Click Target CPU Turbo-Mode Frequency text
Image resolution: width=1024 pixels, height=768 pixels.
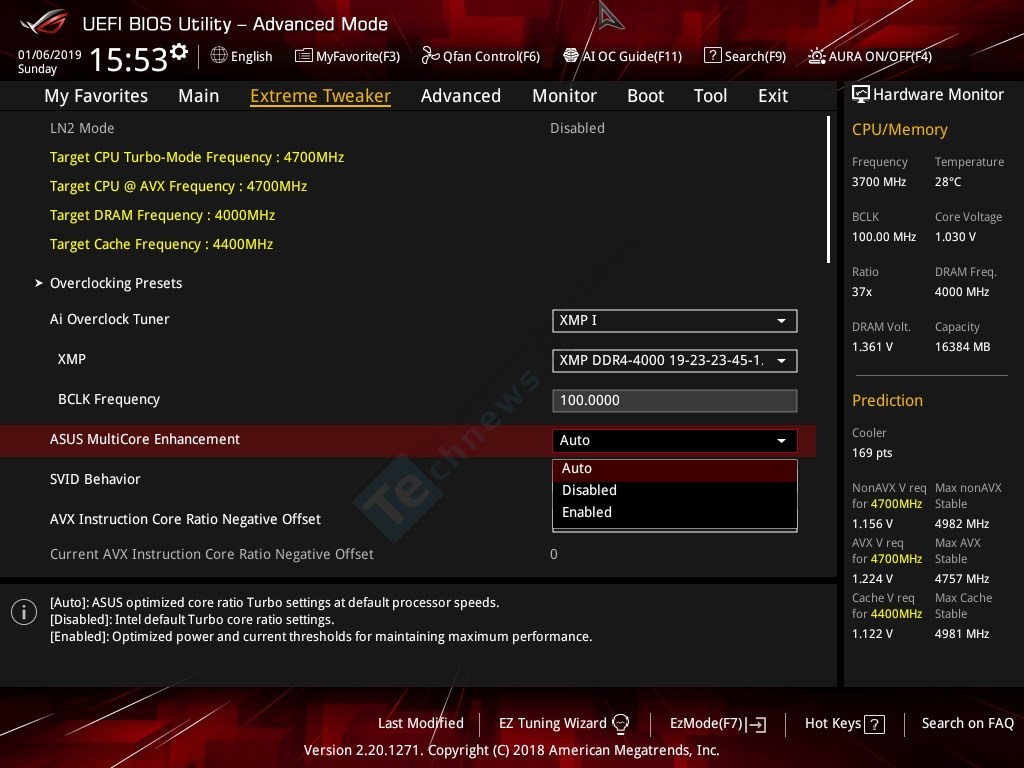click(x=197, y=157)
